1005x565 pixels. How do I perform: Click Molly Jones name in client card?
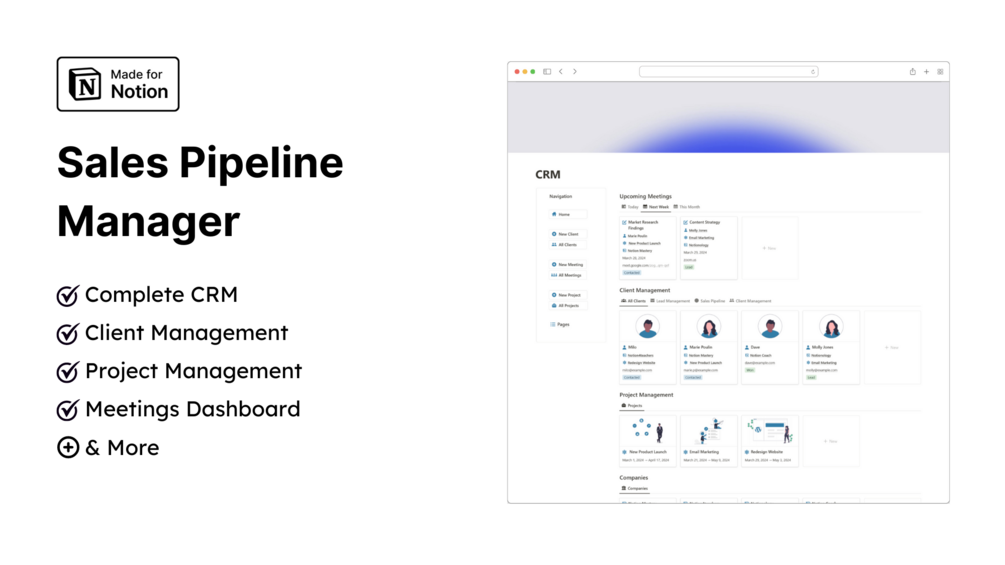pyautogui.click(x=822, y=347)
